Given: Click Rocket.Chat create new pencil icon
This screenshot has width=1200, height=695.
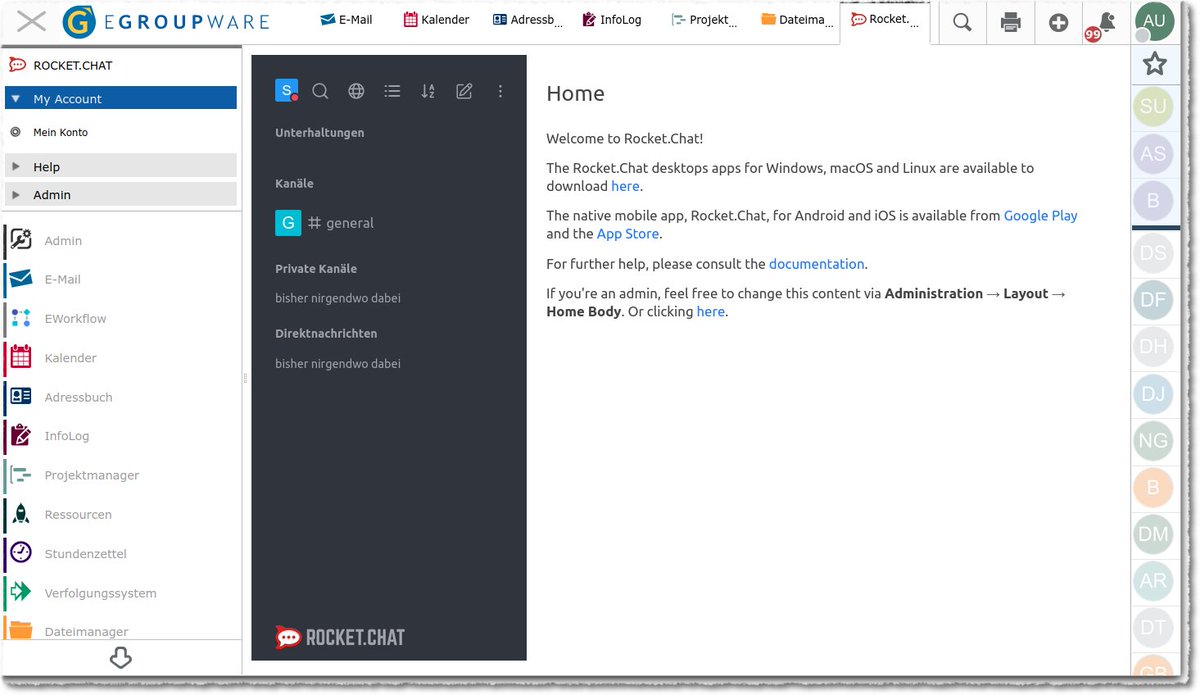Looking at the screenshot, I should 464,91.
